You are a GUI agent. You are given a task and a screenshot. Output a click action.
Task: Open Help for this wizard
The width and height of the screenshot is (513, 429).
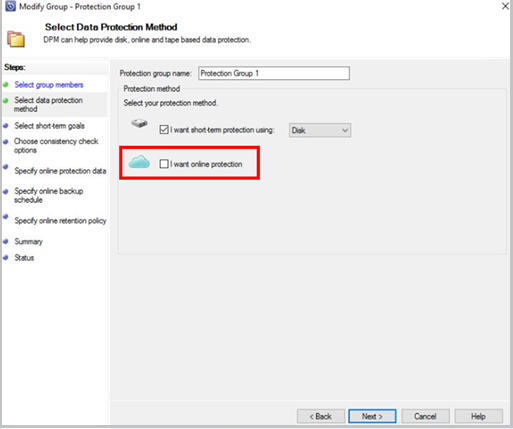point(478,416)
